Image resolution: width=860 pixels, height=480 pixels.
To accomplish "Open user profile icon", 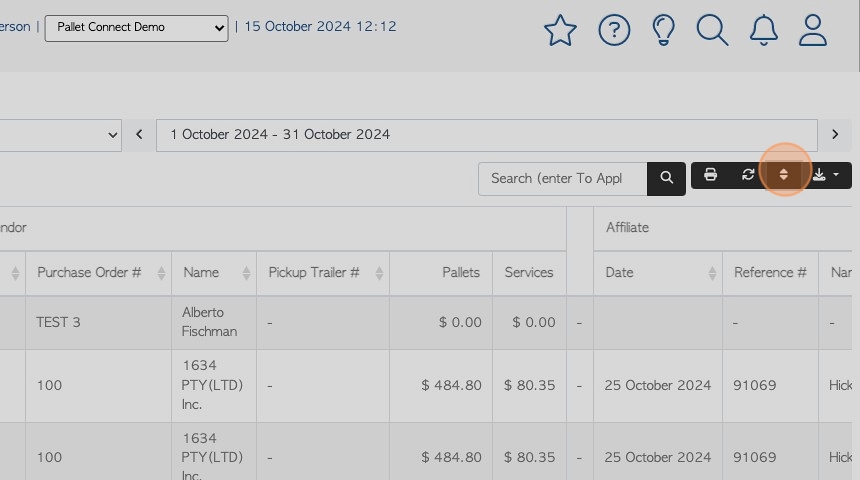I will [812, 30].
